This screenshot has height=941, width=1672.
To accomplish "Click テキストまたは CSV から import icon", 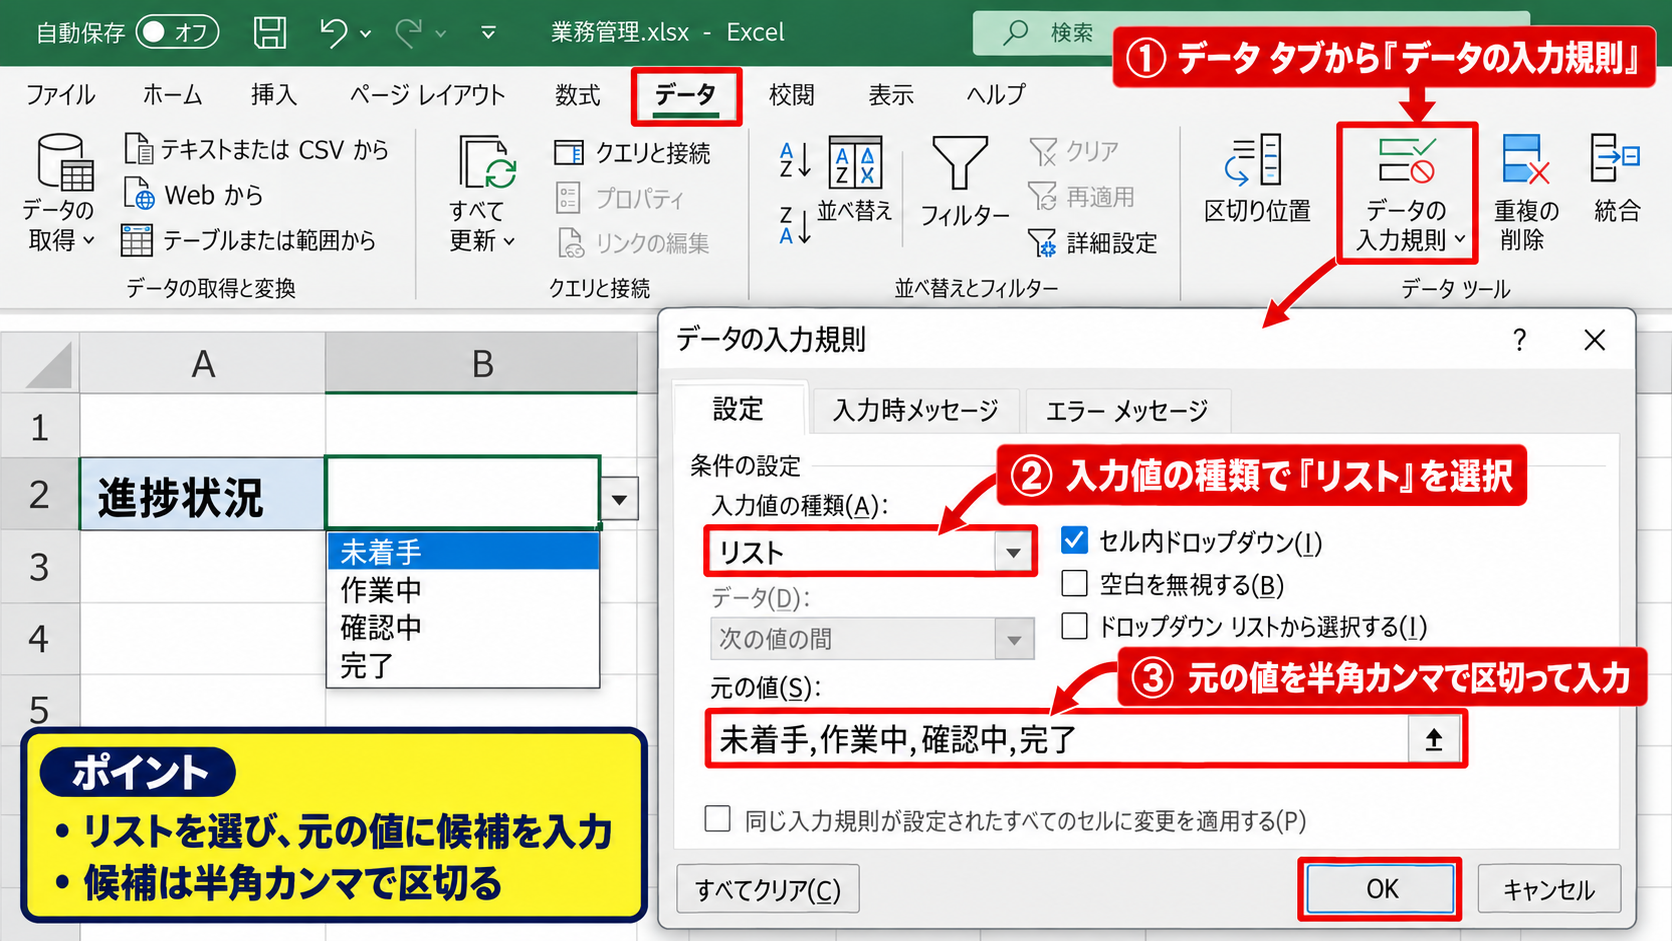I will click(x=138, y=149).
